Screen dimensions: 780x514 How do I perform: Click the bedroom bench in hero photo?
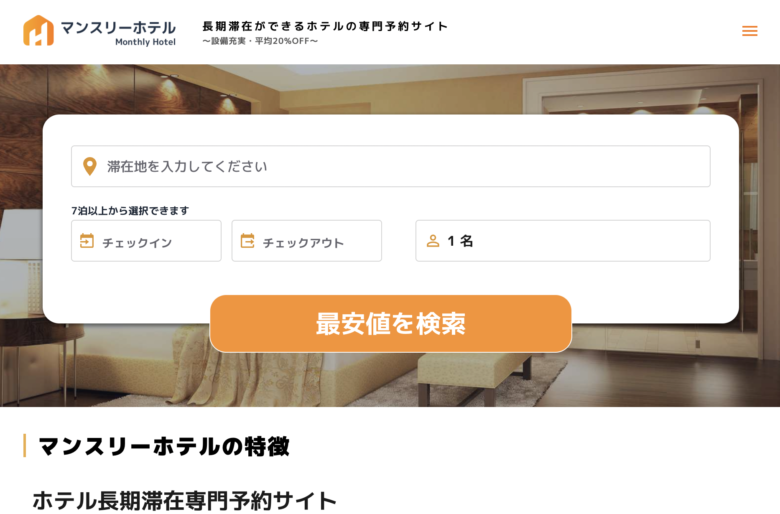click(474, 373)
